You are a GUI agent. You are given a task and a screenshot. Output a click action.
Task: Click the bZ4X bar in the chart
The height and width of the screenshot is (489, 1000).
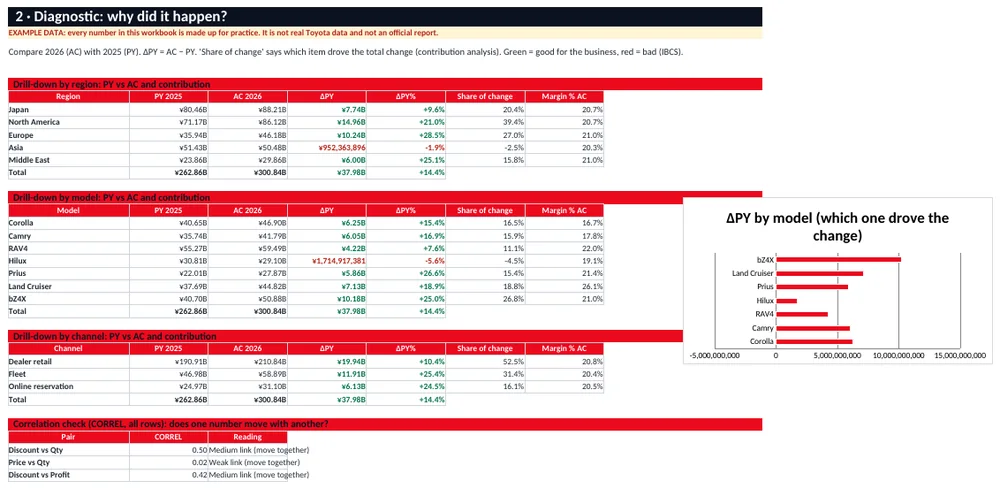[x=838, y=259]
